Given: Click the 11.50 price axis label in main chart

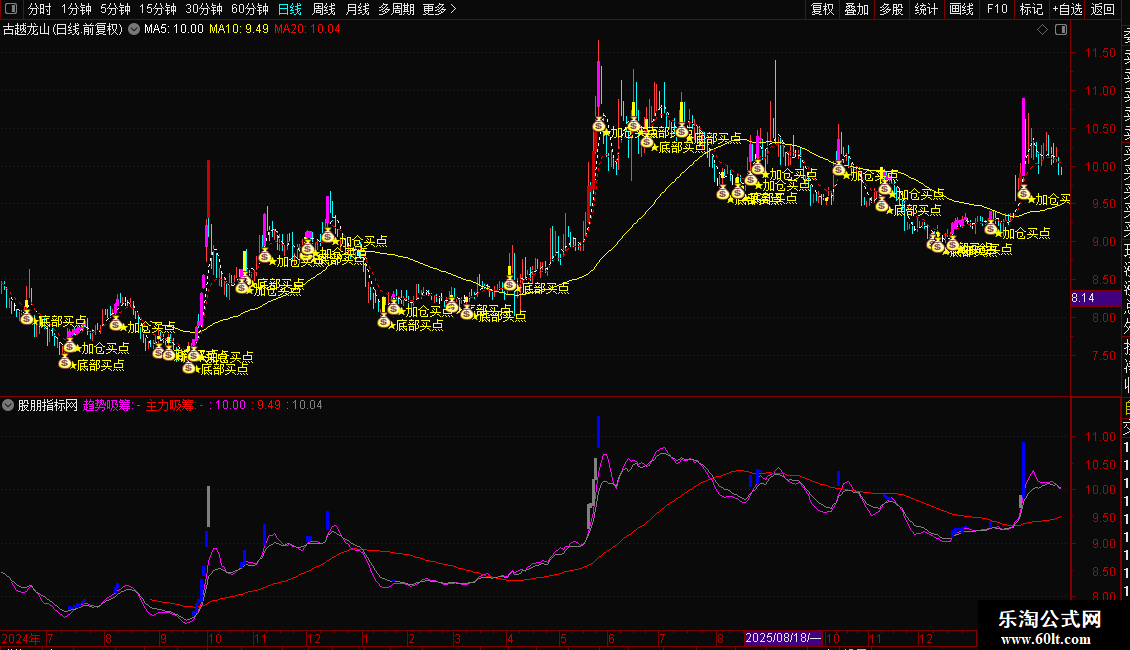Looking at the screenshot, I should pos(1100,53).
